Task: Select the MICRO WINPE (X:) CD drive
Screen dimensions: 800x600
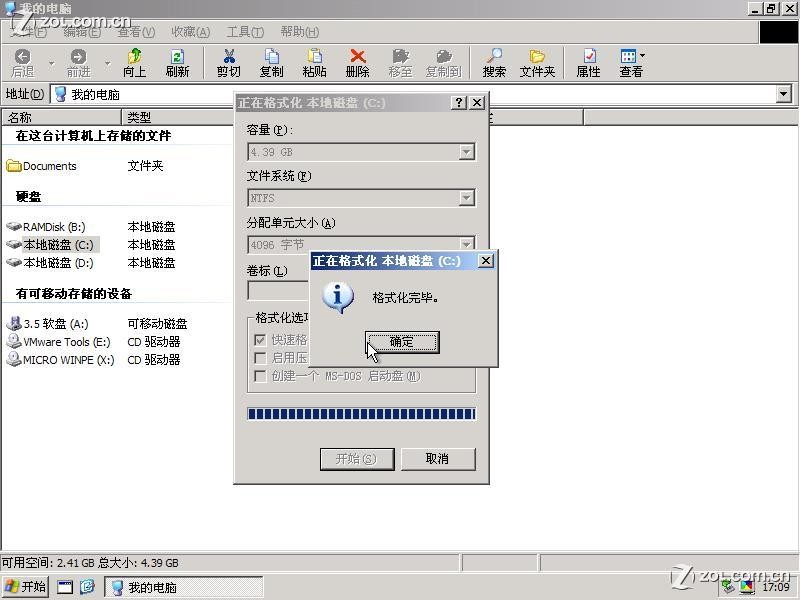Action: pyautogui.click(x=14, y=360)
